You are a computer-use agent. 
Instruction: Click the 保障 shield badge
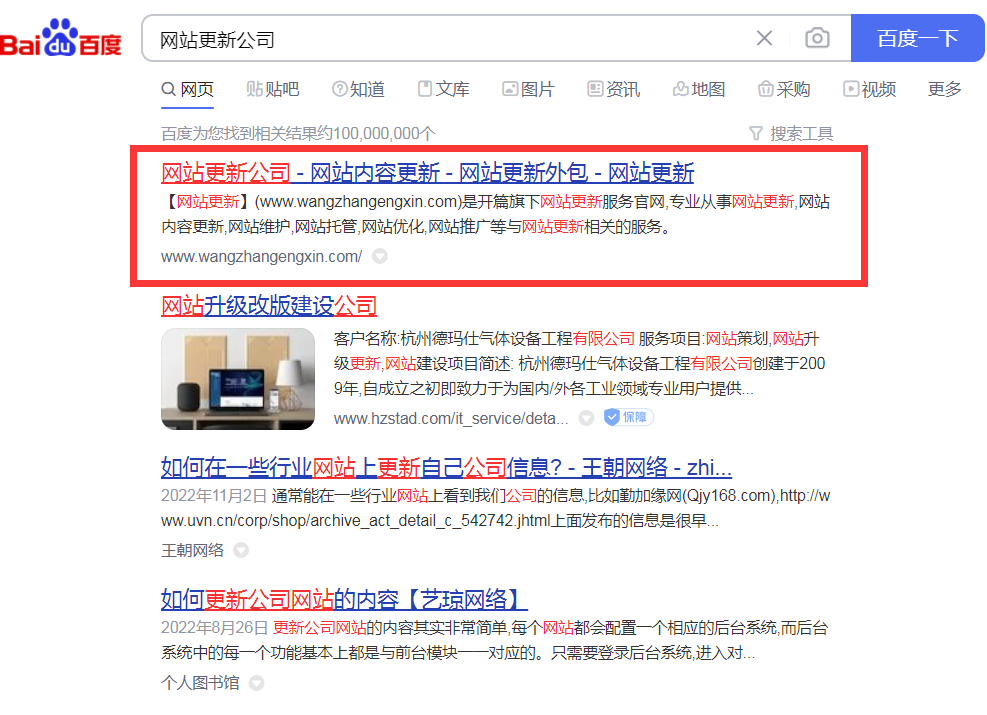point(629,417)
